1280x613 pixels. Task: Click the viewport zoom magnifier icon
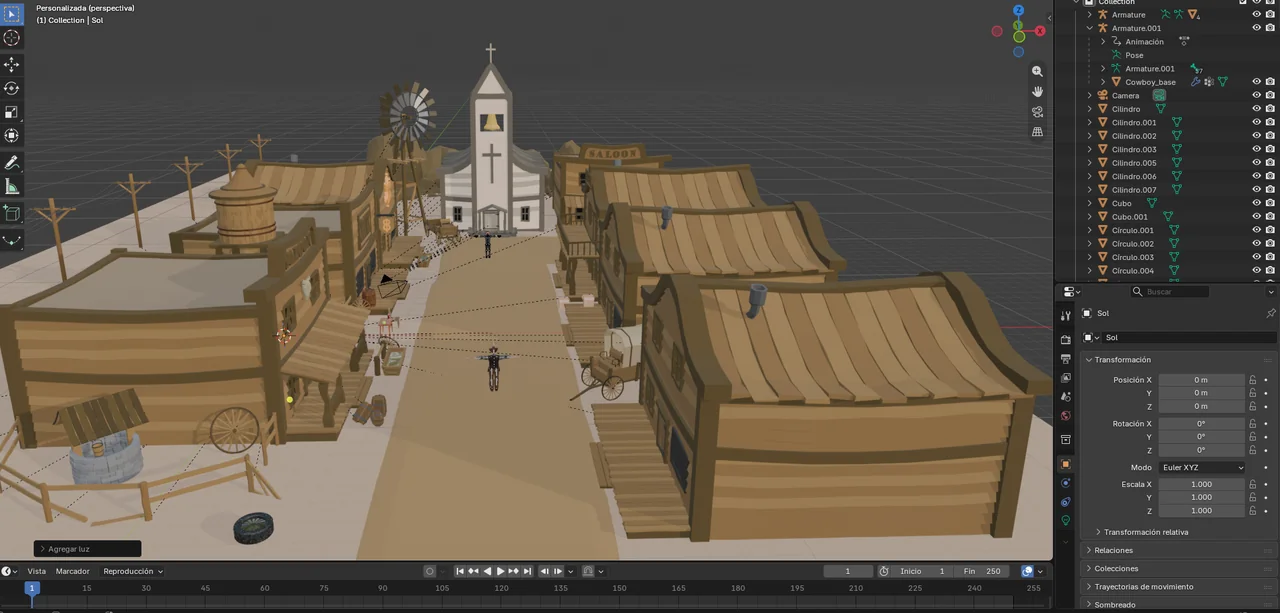(x=1037, y=71)
